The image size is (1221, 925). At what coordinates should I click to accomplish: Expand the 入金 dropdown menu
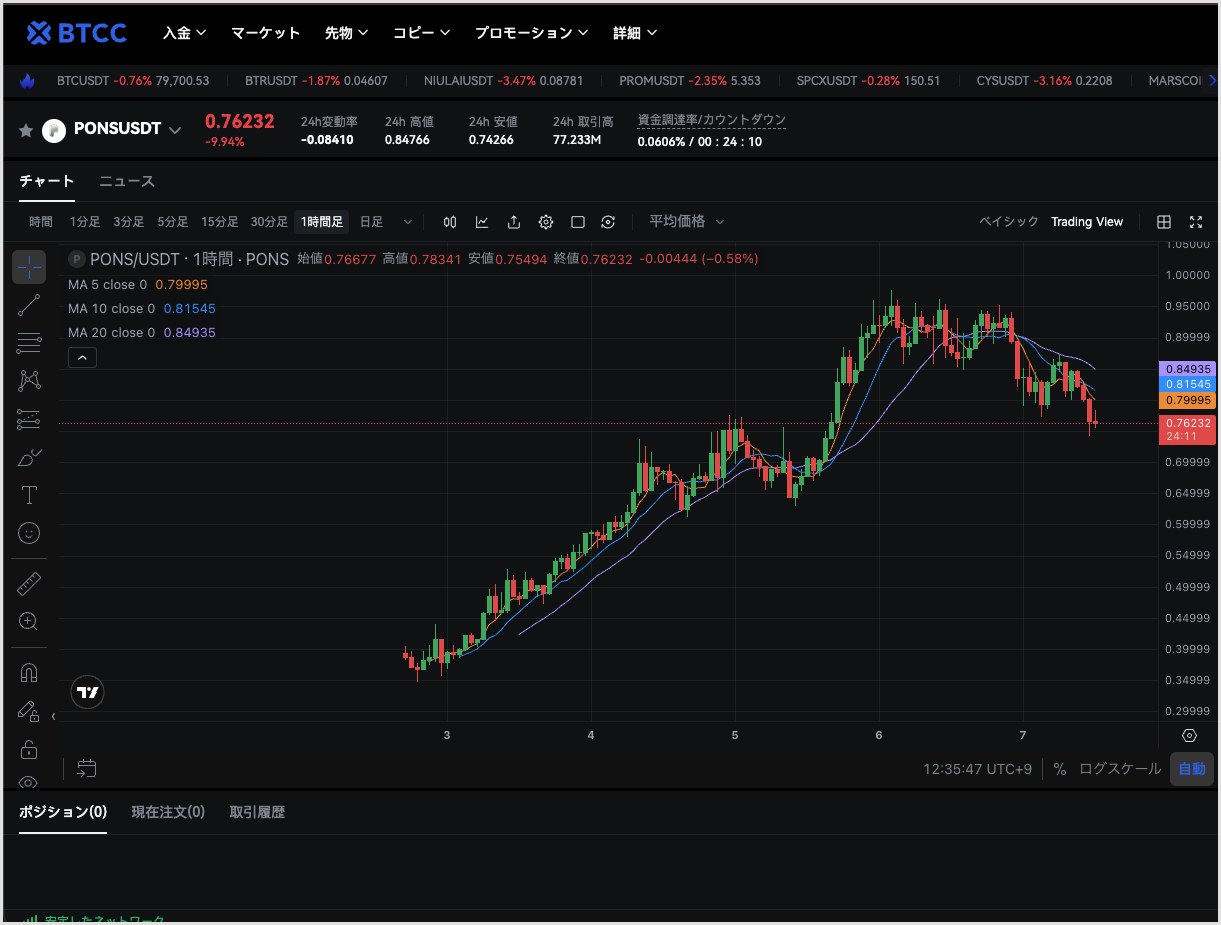point(185,33)
